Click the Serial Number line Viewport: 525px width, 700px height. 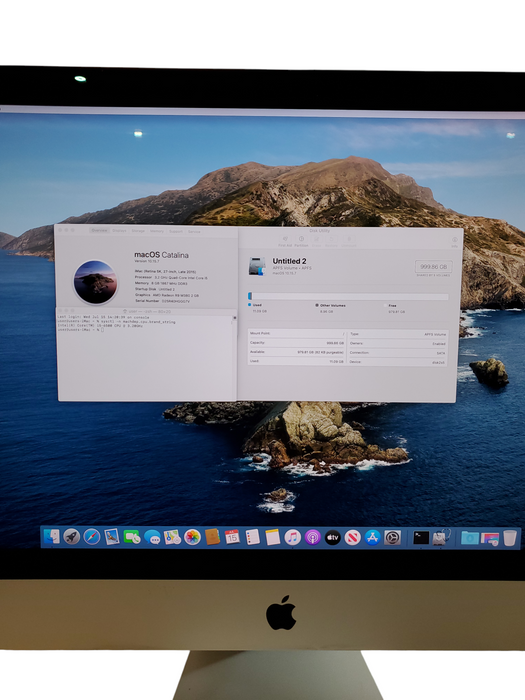[x=162, y=301]
